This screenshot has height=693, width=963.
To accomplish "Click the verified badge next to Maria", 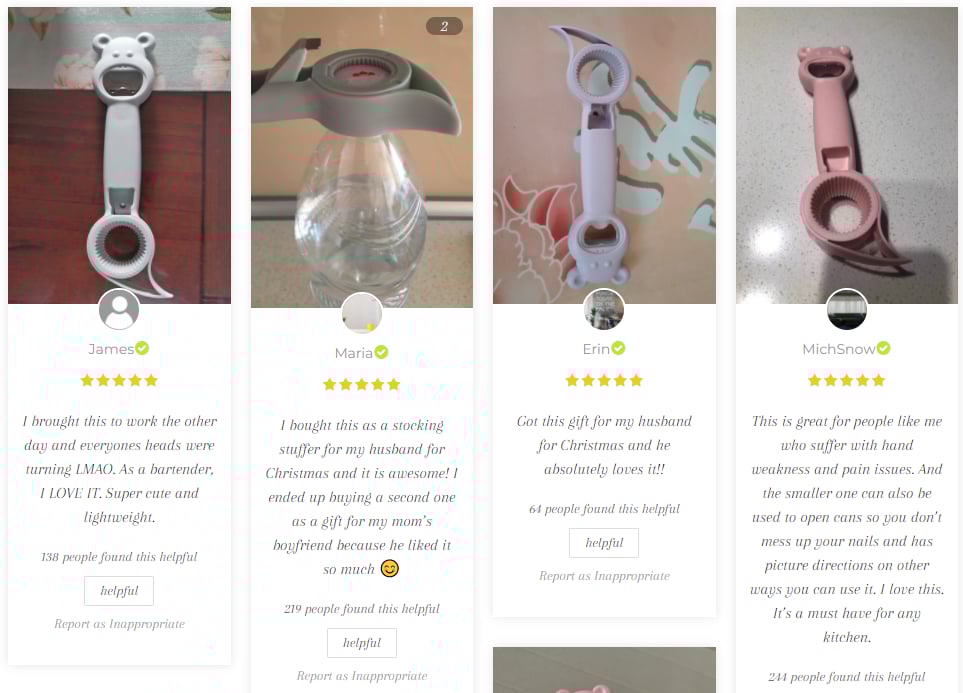I will 381,352.
